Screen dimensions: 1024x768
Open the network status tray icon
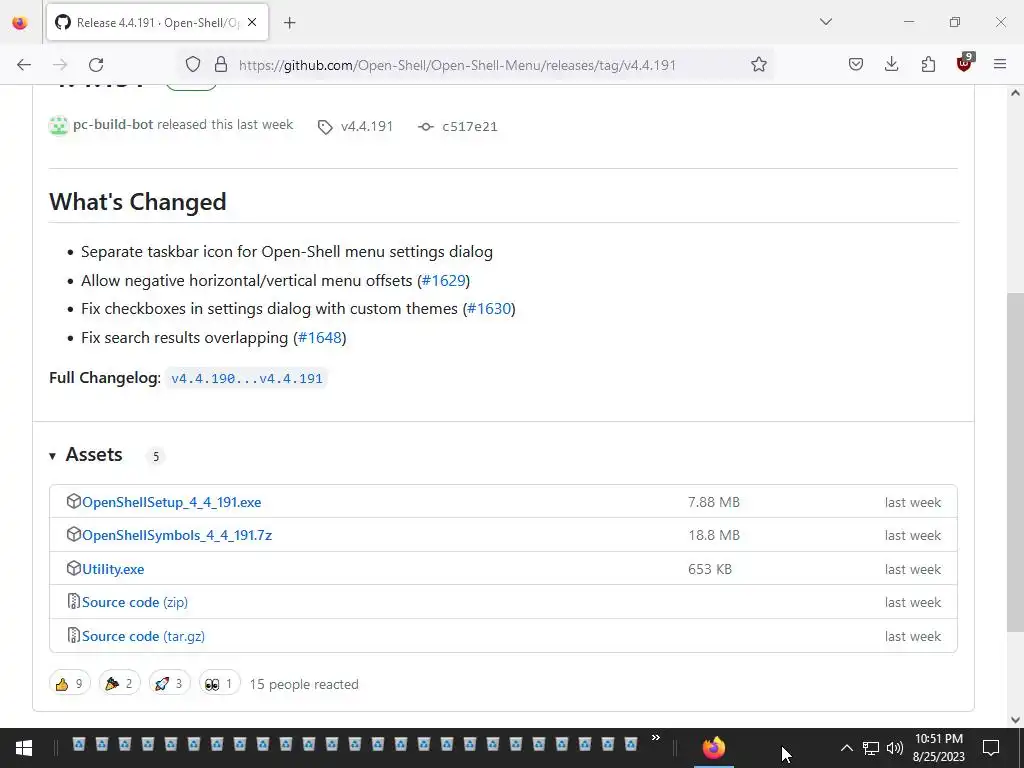tap(871, 748)
